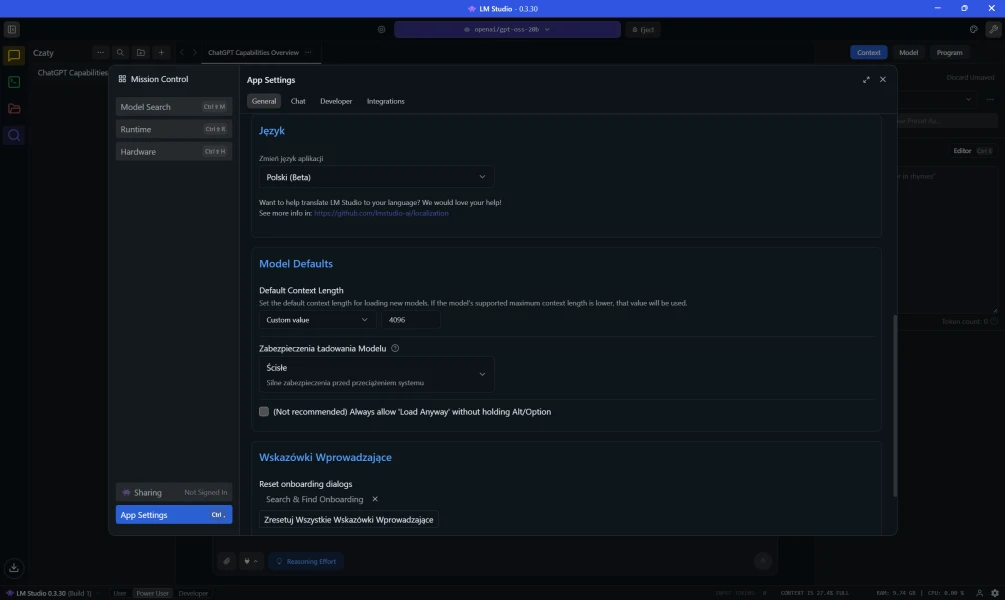Expand App Settings dialog to full size
The height and width of the screenshot is (600, 1005).
[866, 80]
